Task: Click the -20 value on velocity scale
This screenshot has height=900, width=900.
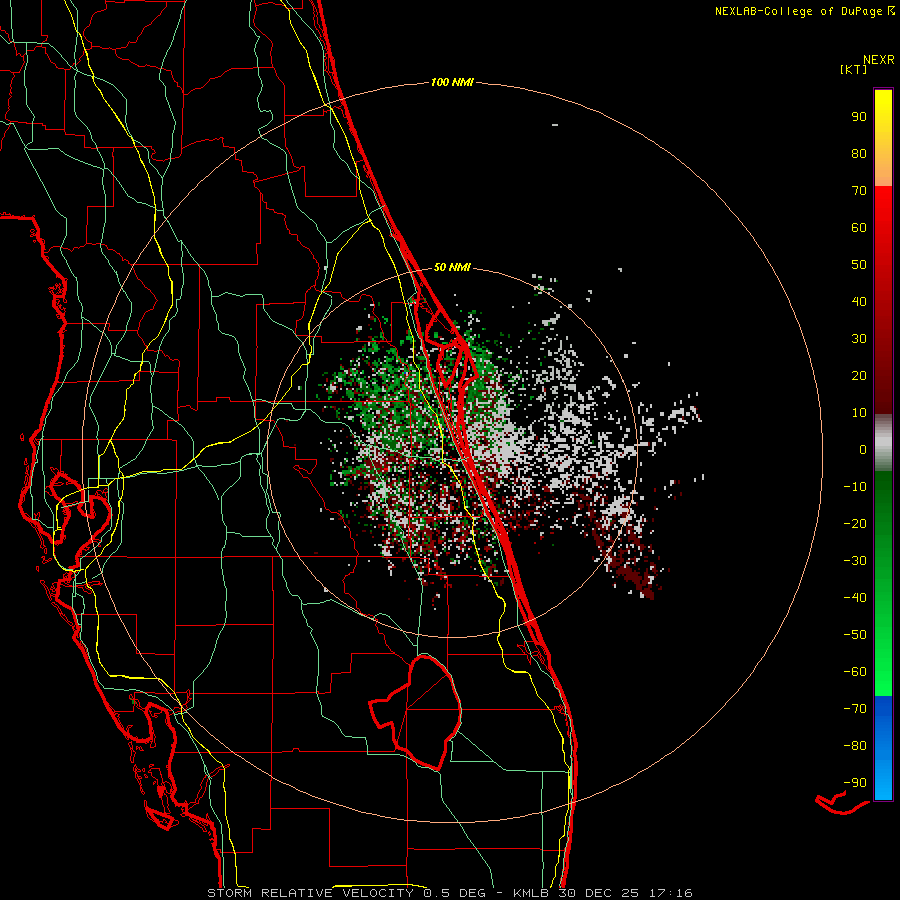Action: (855, 524)
